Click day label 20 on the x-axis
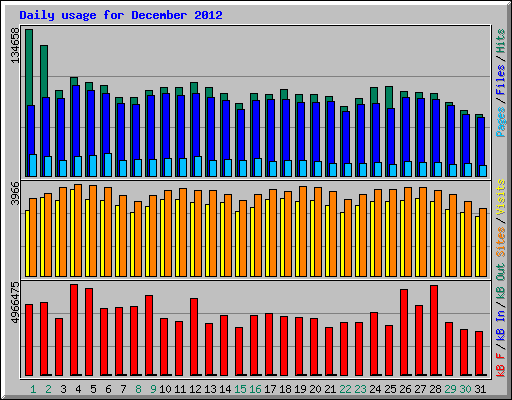Image resolution: width=512 pixels, height=400 pixels. pyautogui.click(x=315, y=389)
